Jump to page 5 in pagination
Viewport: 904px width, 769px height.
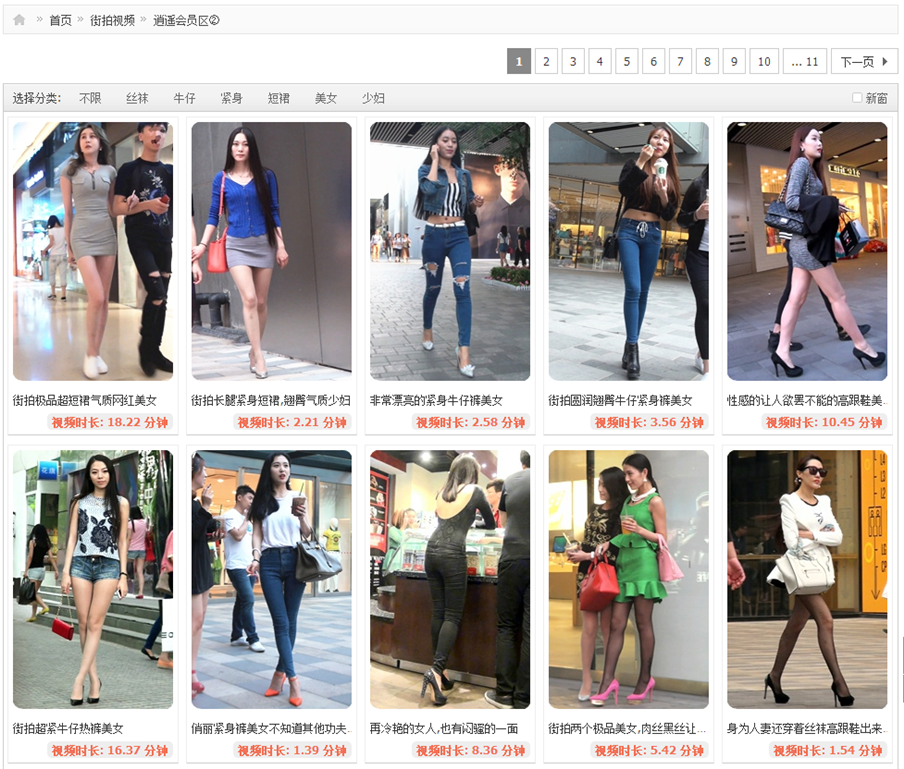pyautogui.click(x=627, y=62)
